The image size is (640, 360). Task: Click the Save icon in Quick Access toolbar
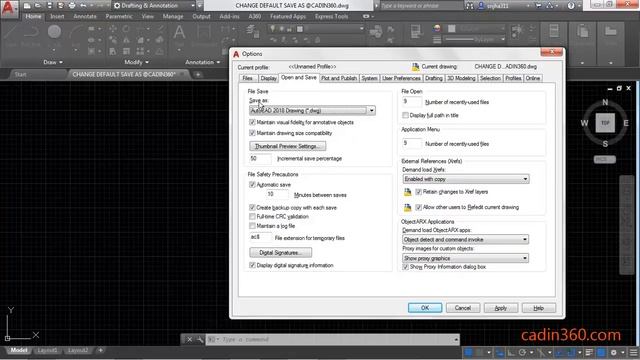coord(49,6)
